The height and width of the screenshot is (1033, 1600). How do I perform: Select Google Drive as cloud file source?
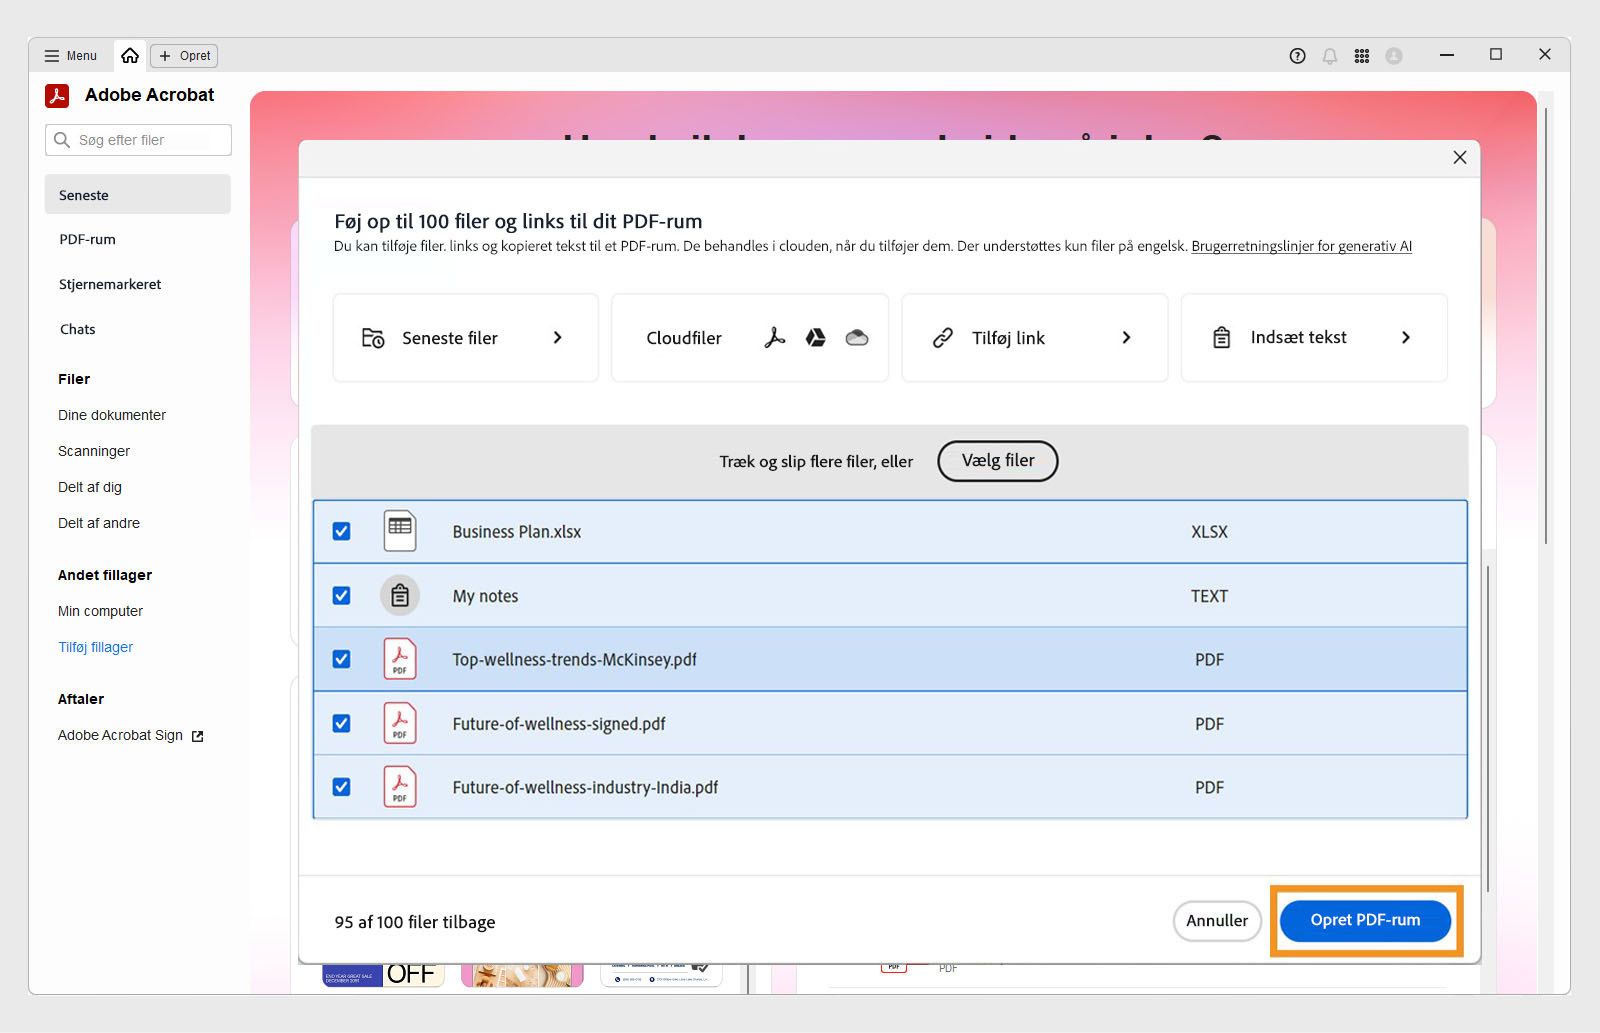(815, 338)
